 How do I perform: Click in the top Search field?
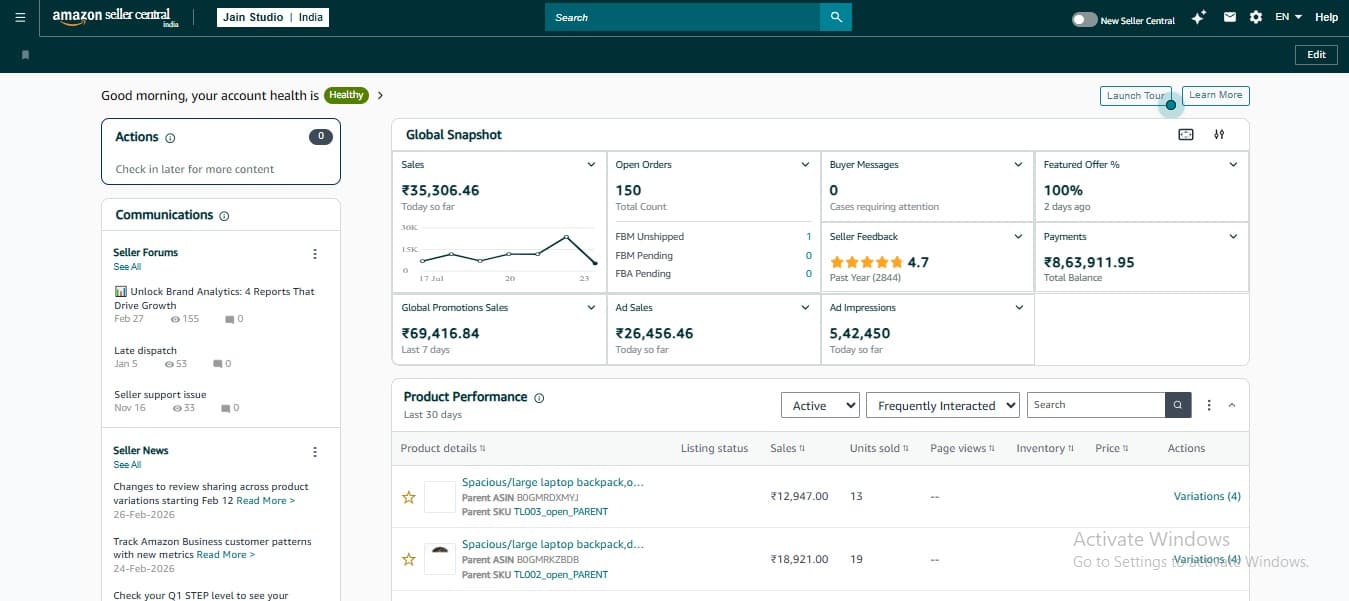(682, 17)
